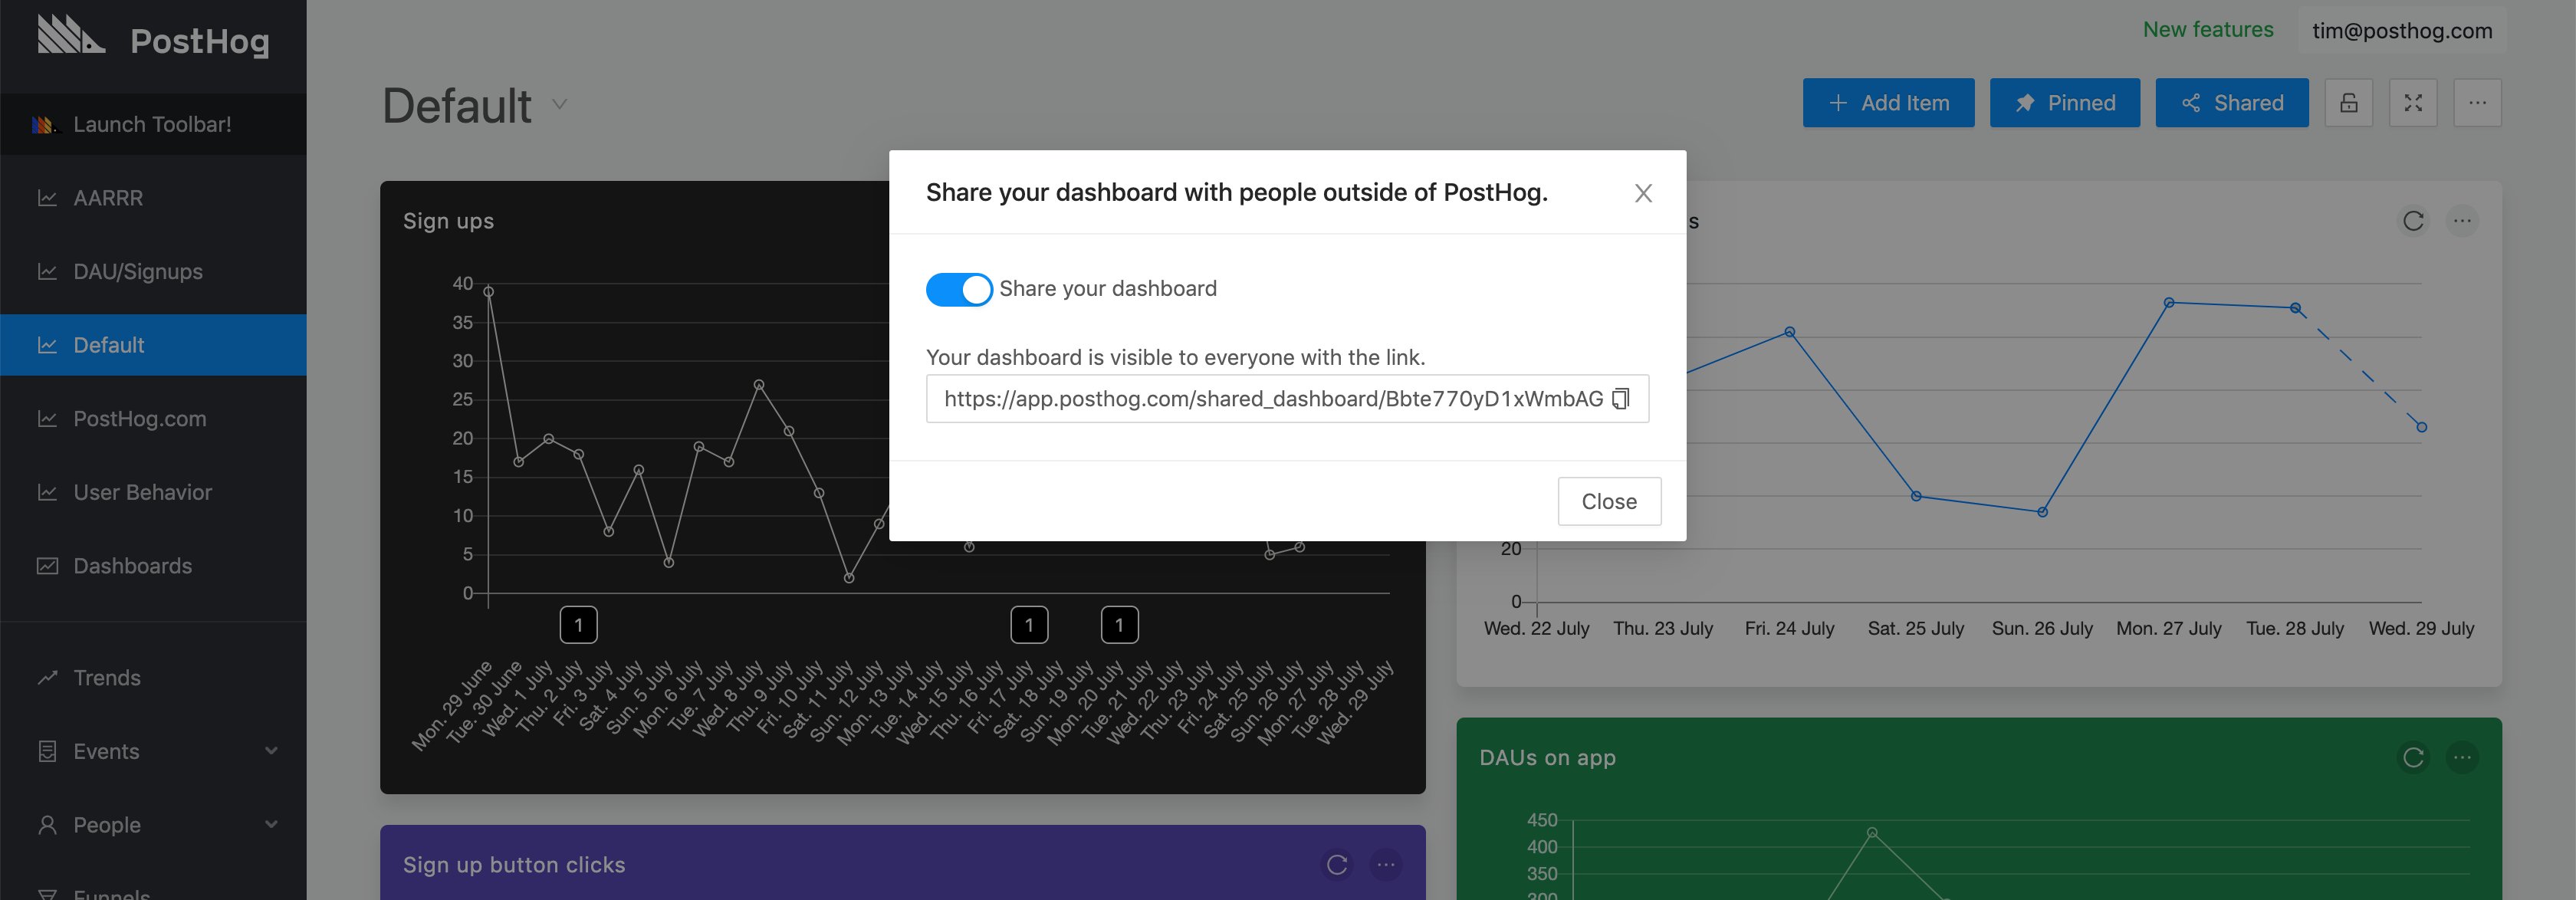Click the lock icon in dashboard header
Viewport: 2576px width, 900px height.
point(2348,103)
